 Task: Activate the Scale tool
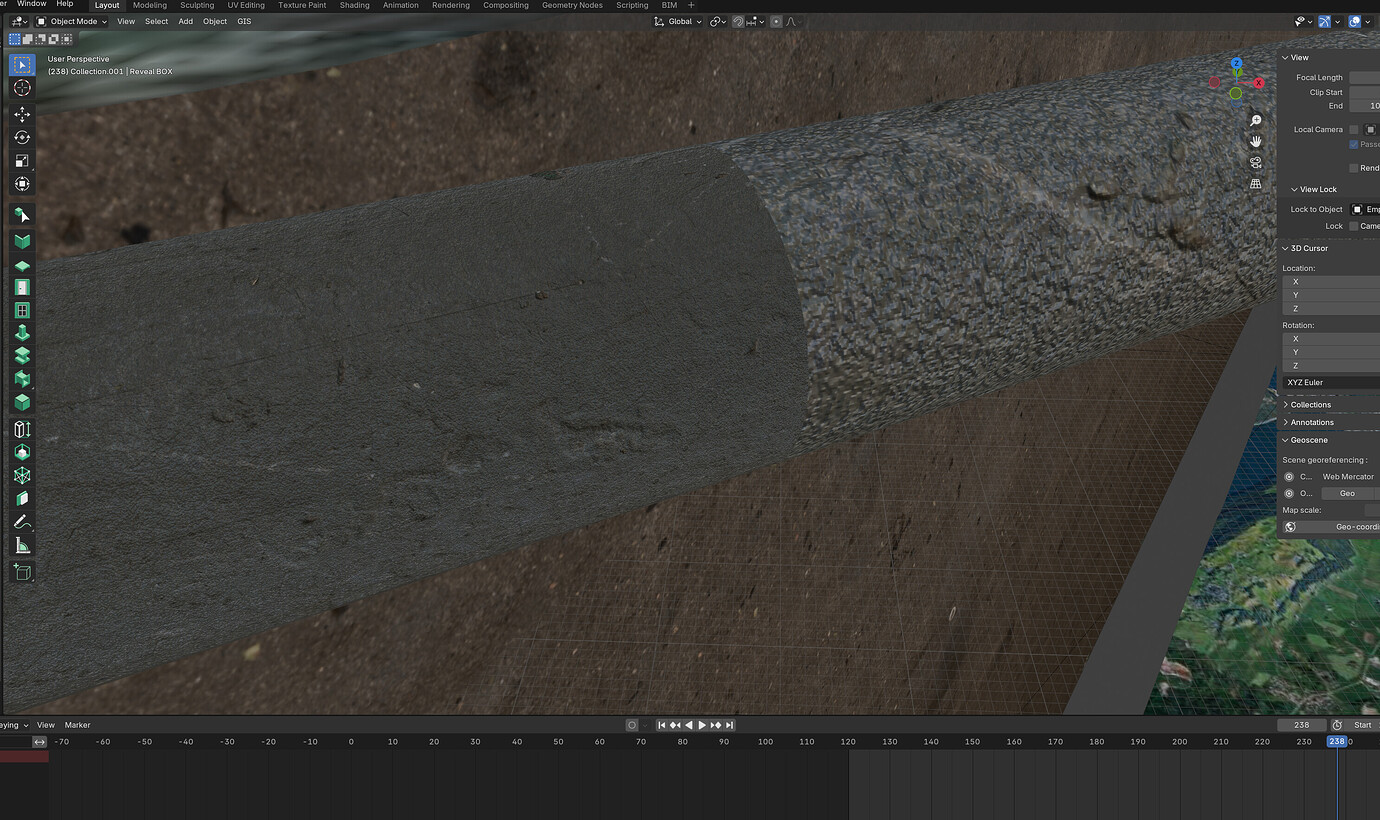coord(22,160)
